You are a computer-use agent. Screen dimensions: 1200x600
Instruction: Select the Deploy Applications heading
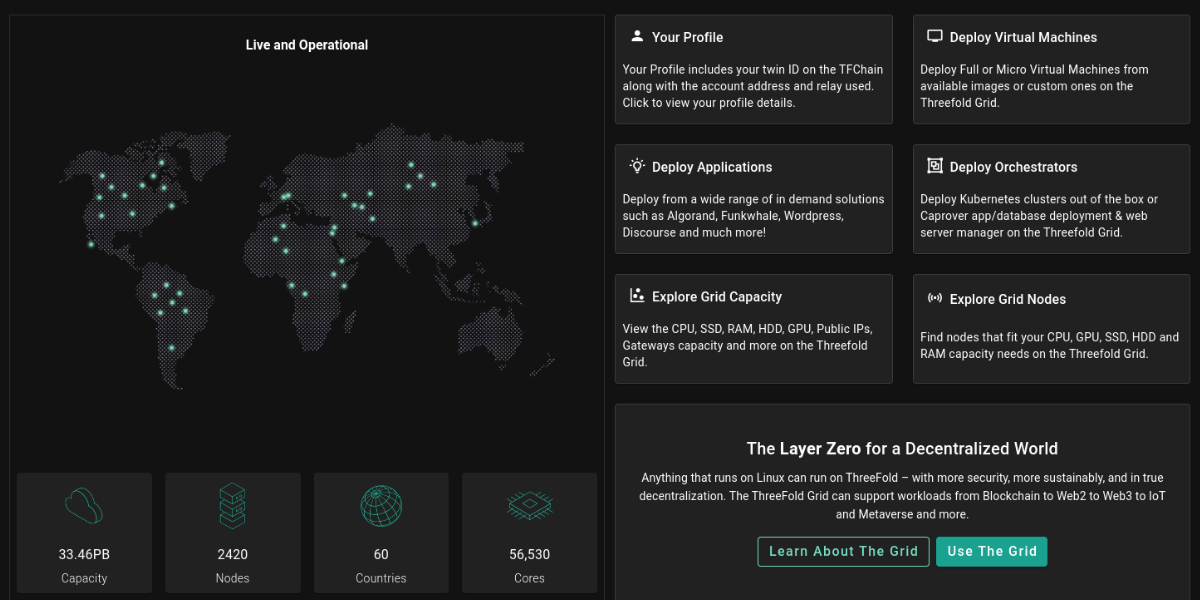712,167
